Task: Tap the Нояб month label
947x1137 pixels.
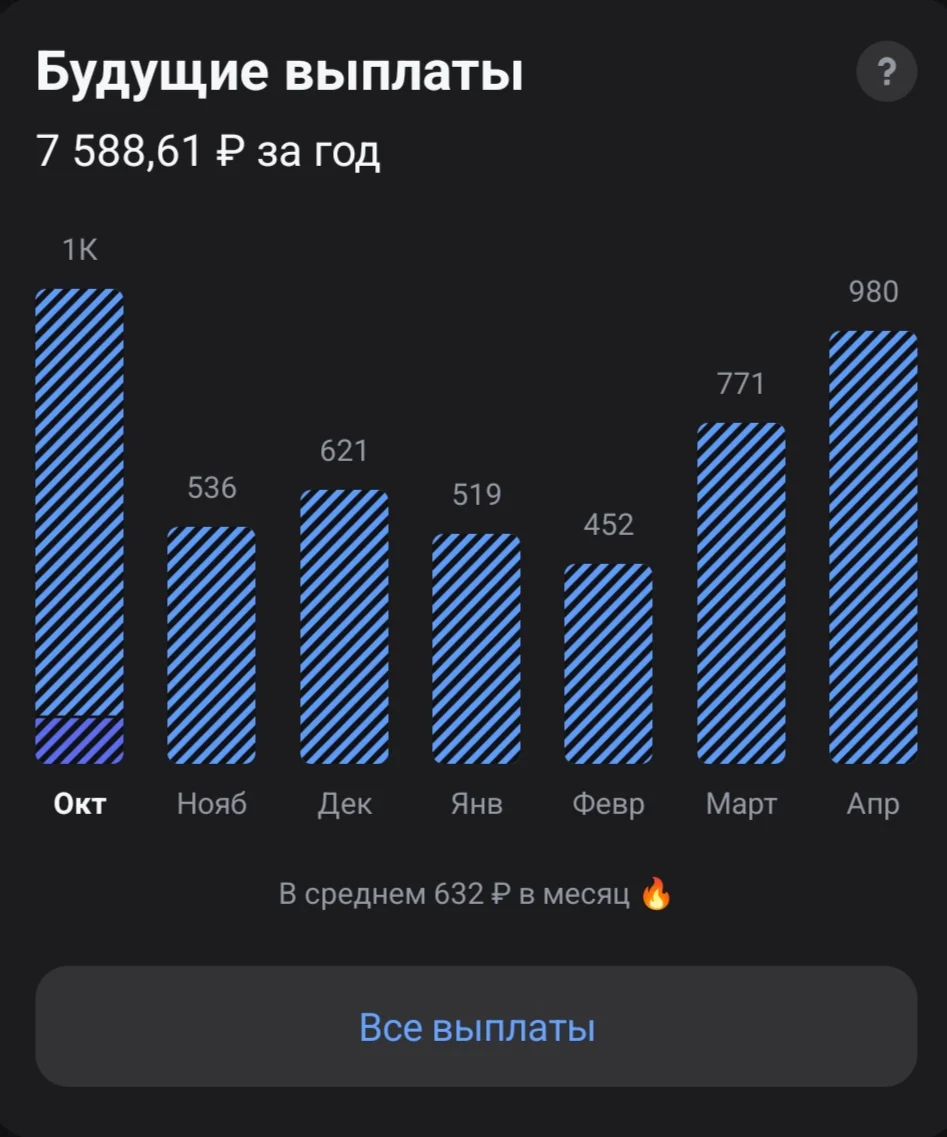Action: coord(212,804)
